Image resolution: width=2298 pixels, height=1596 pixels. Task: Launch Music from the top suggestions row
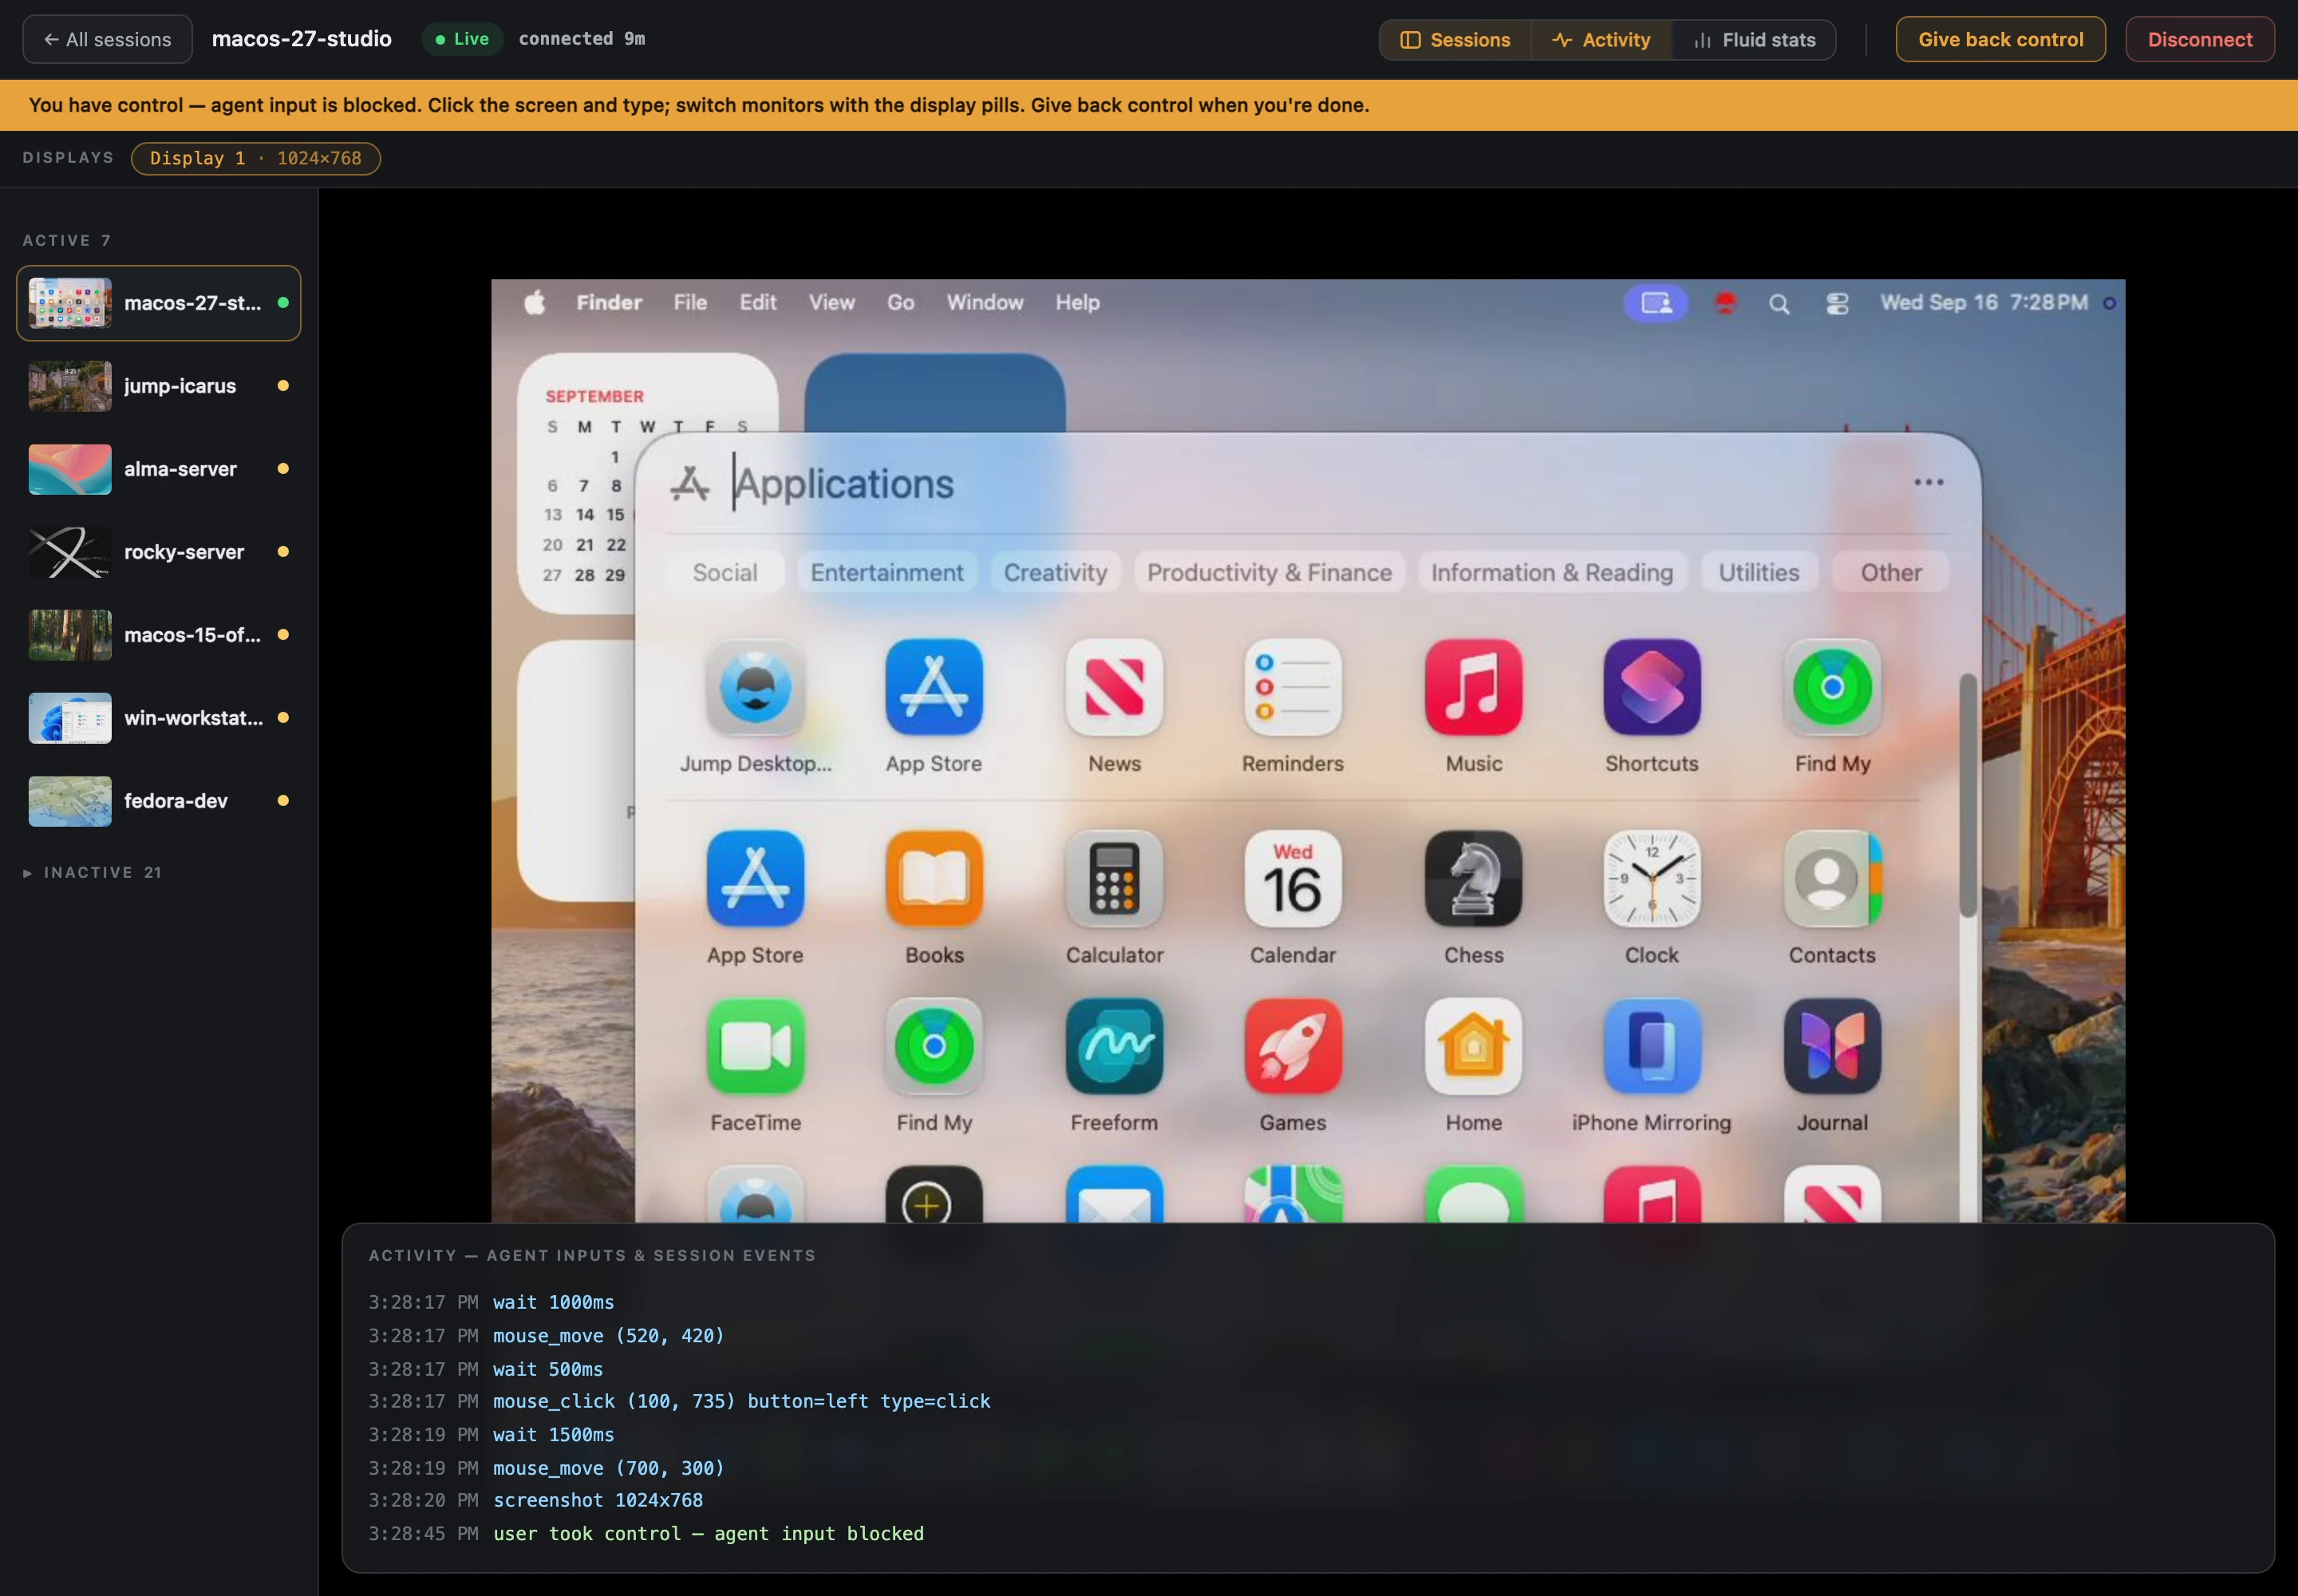(1473, 688)
